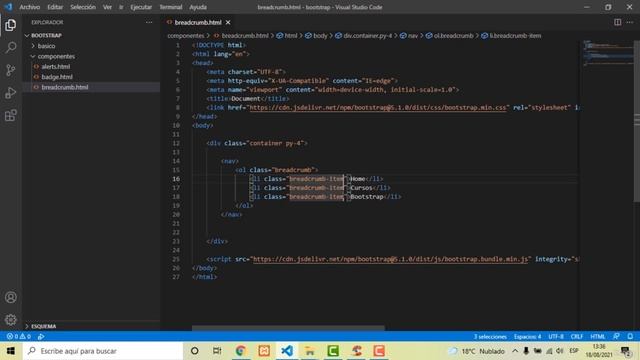Screen dimensions: 640x360
Task: Expand the ESQUEMA outline section
Action: pyautogui.click(x=43, y=326)
